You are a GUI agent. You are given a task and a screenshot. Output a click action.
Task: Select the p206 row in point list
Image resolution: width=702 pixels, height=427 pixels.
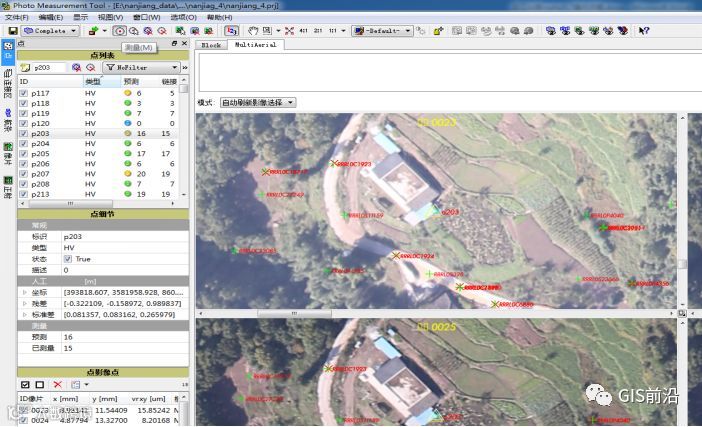pyautogui.click(x=98, y=164)
